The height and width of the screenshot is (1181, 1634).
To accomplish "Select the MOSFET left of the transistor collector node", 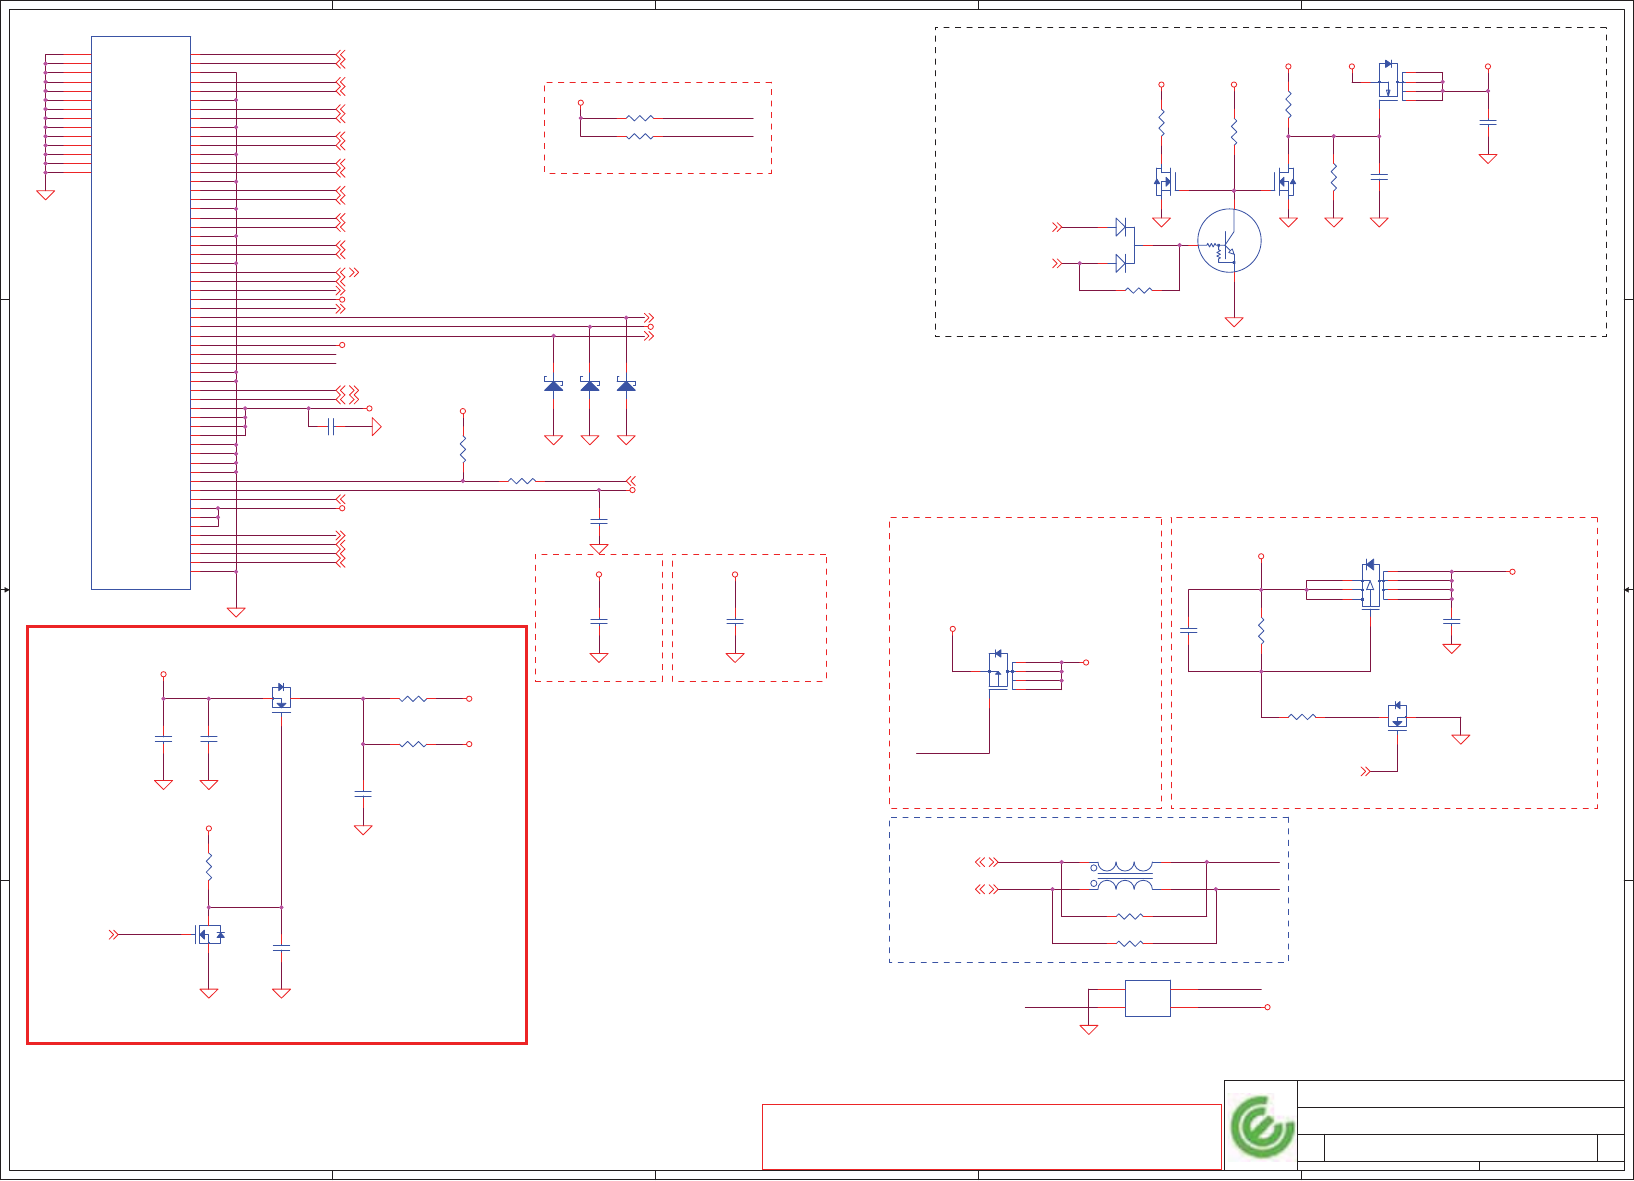I will click(1164, 182).
